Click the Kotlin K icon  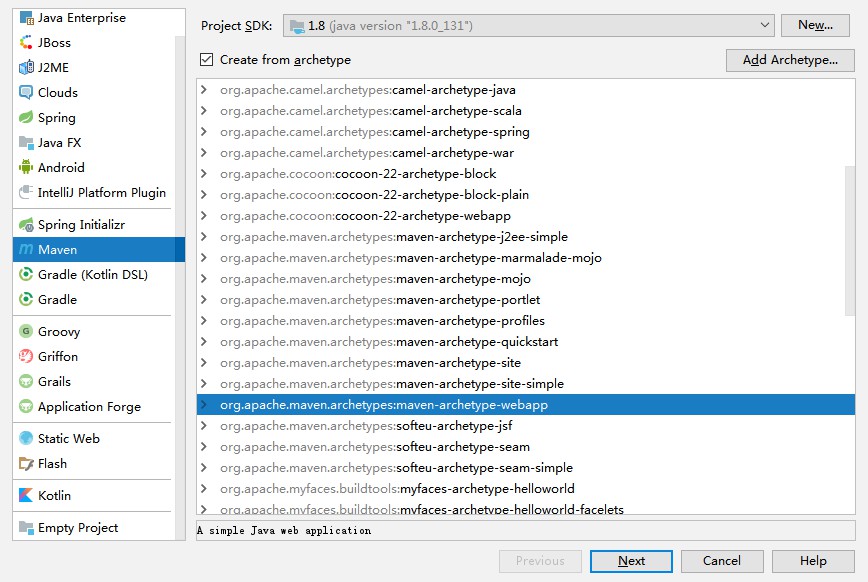[x=26, y=495]
